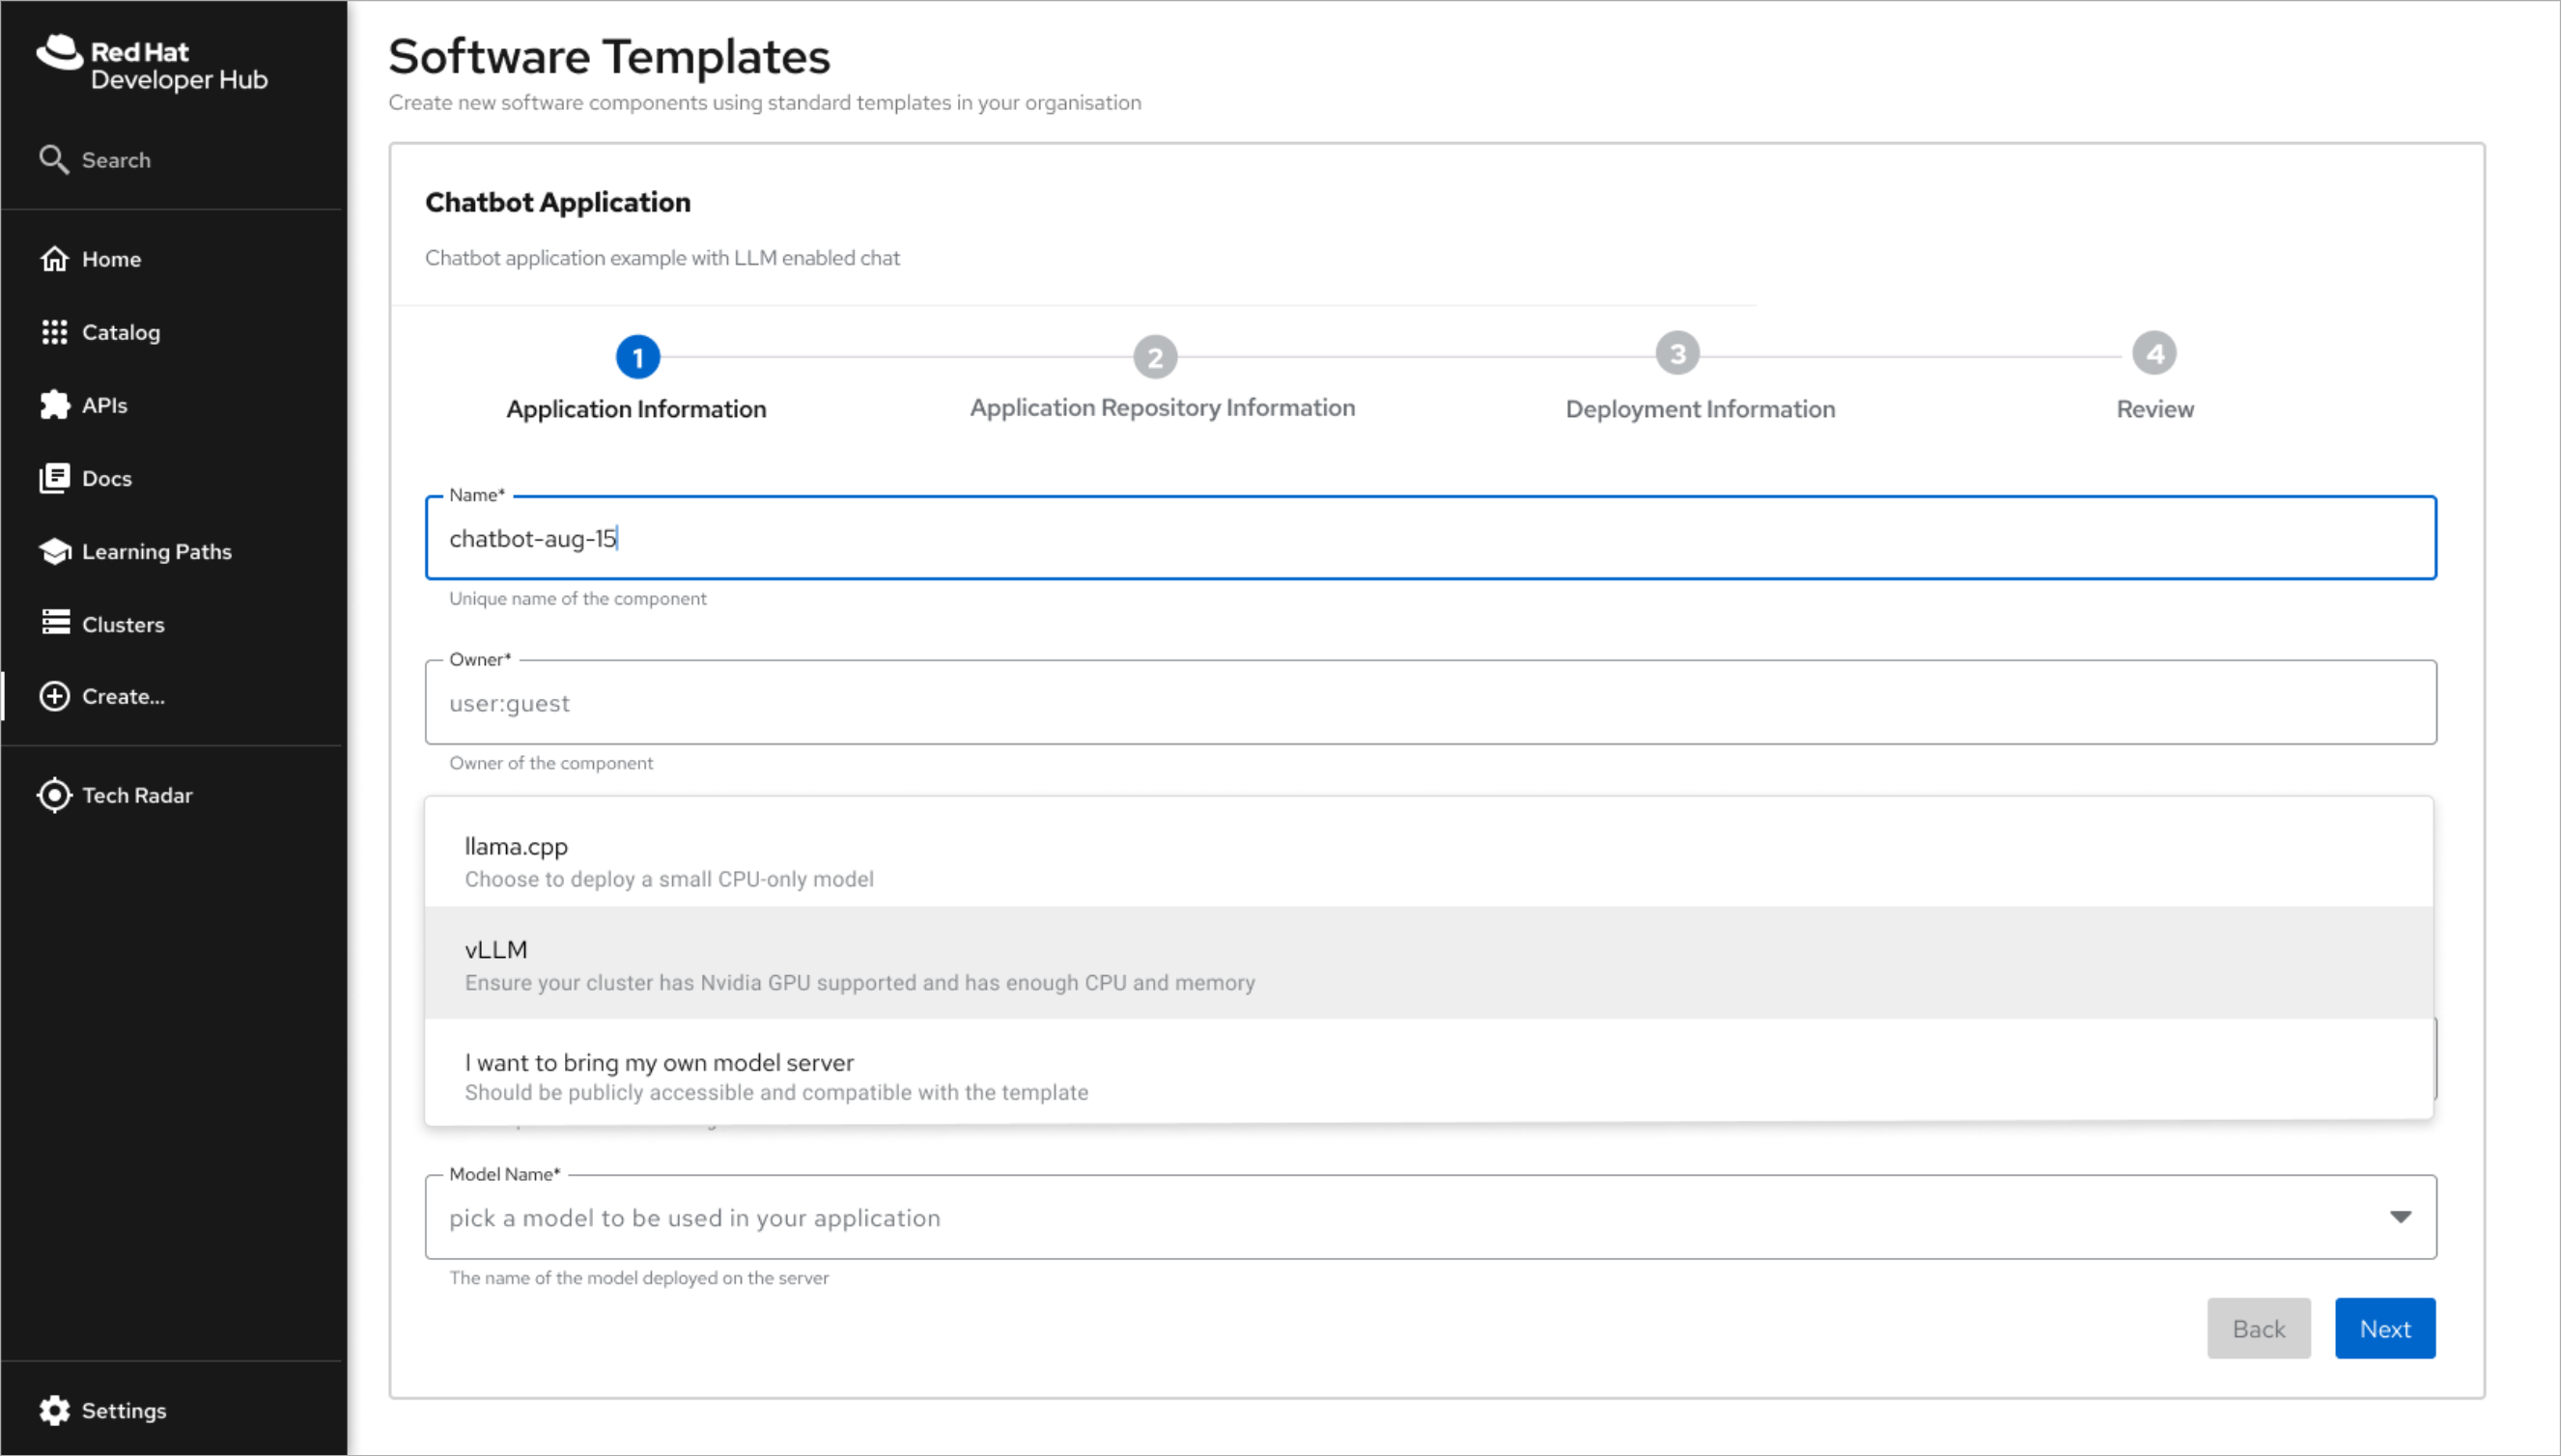The height and width of the screenshot is (1456, 2561).
Task: Open Tech Radar via its target icon
Action: (54, 795)
